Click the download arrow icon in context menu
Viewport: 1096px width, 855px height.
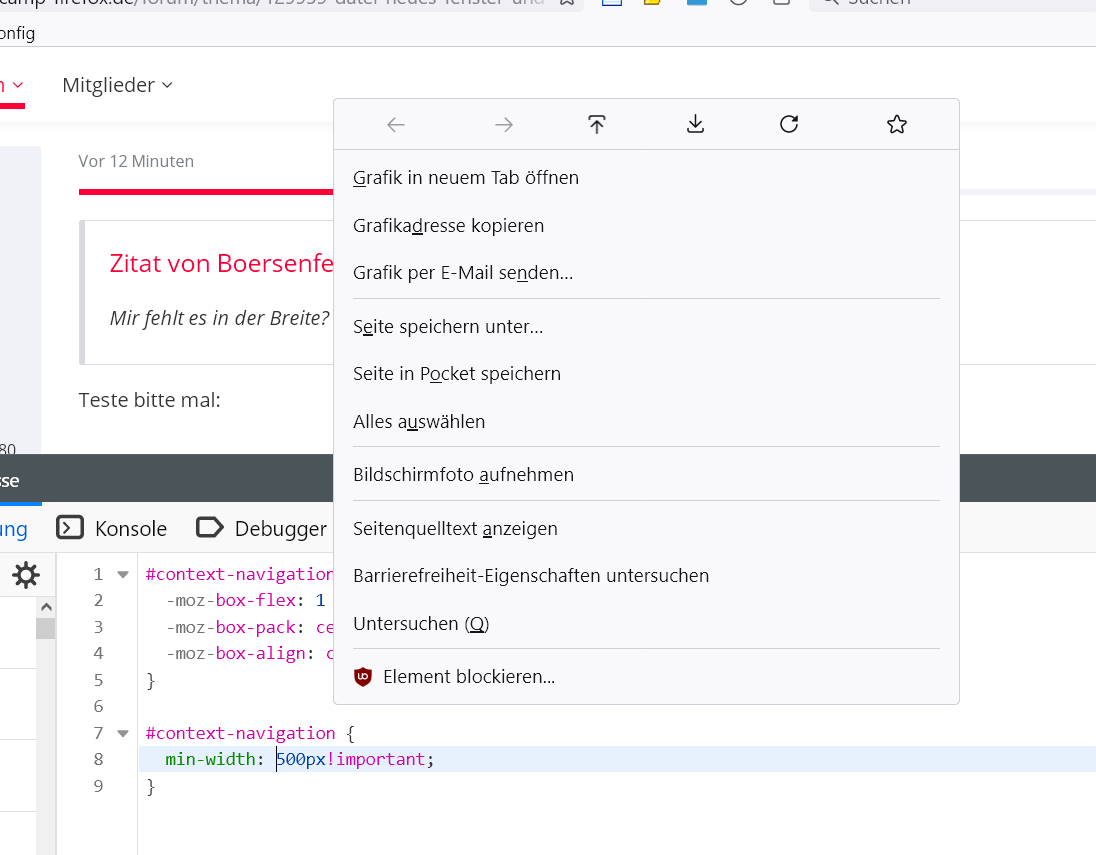pyautogui.click(x=696, y=125)
